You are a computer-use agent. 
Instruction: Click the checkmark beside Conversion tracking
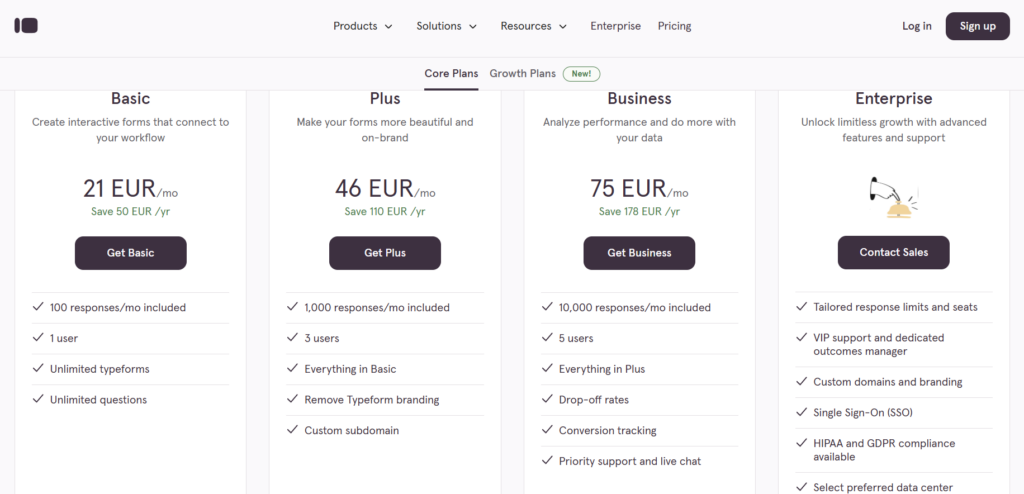click(x=547, y=430)
